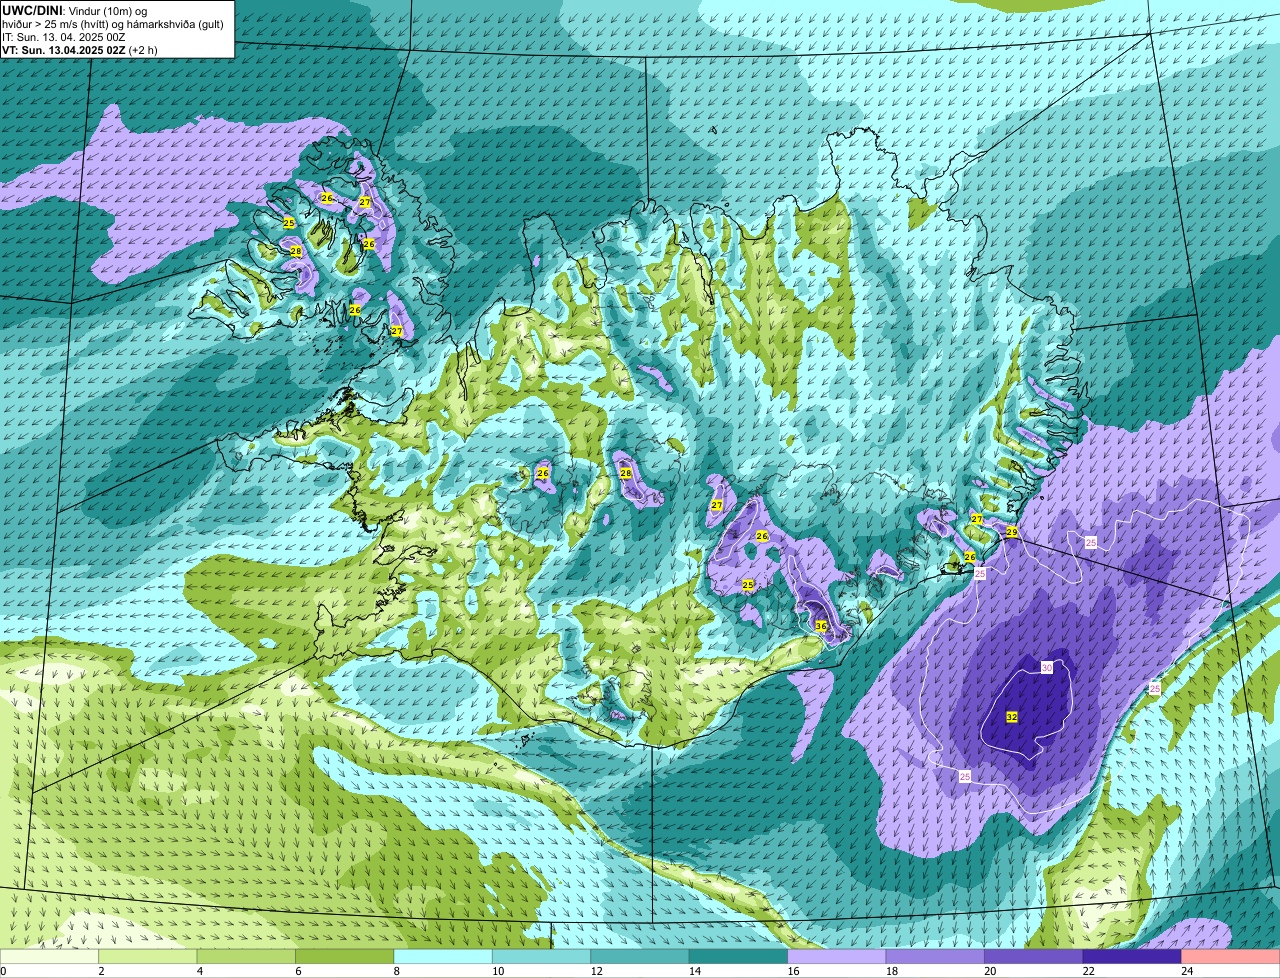1280x978 pixels.
Task: Pick the 6–8 m/s olive green legend band
Action: [346, 956]
